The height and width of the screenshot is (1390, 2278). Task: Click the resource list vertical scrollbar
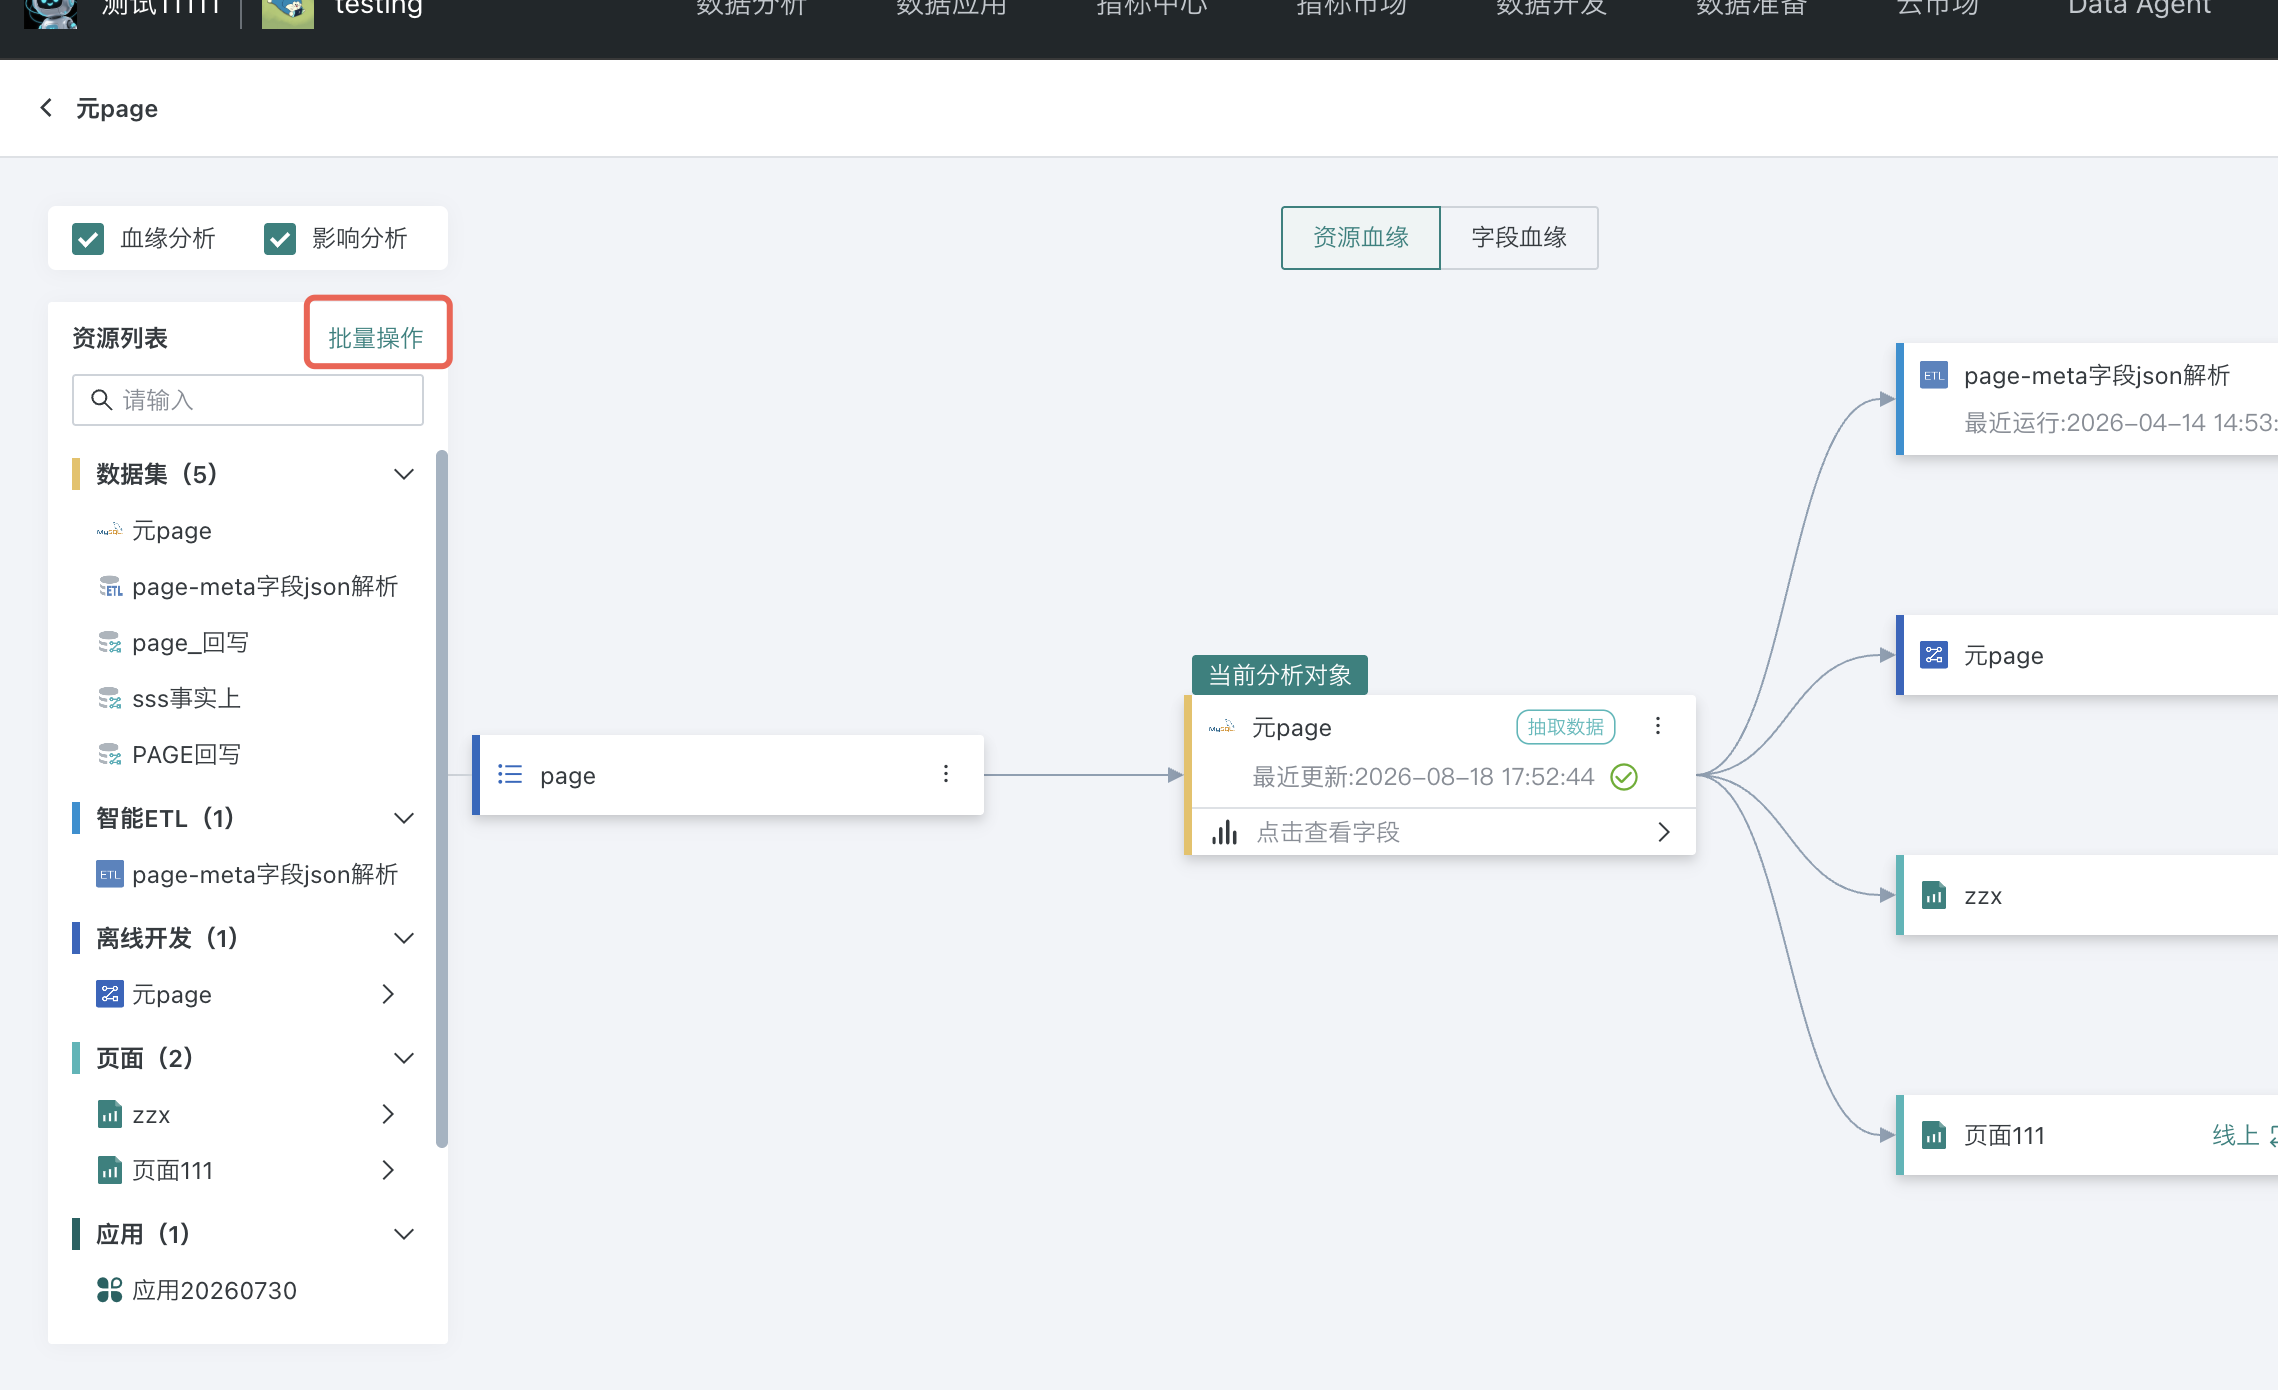[442, 798]
